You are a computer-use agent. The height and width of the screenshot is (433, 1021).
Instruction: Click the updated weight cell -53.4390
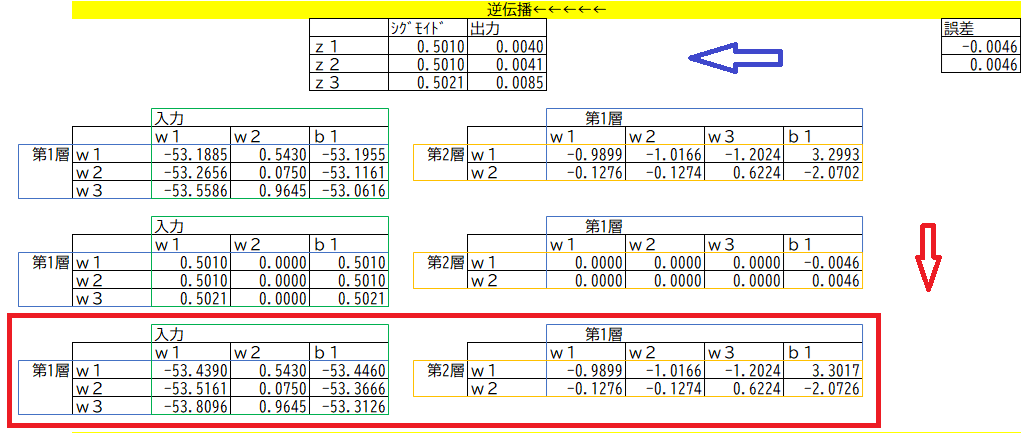190,370
